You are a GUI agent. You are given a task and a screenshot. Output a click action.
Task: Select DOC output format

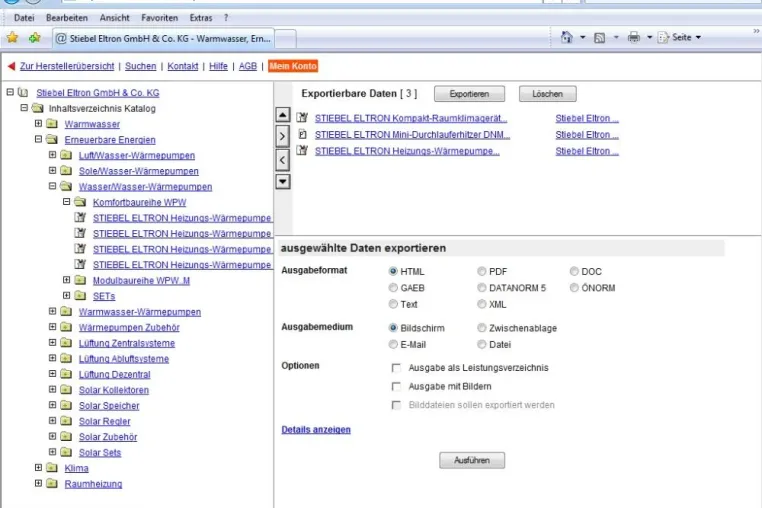pos(574,271)
